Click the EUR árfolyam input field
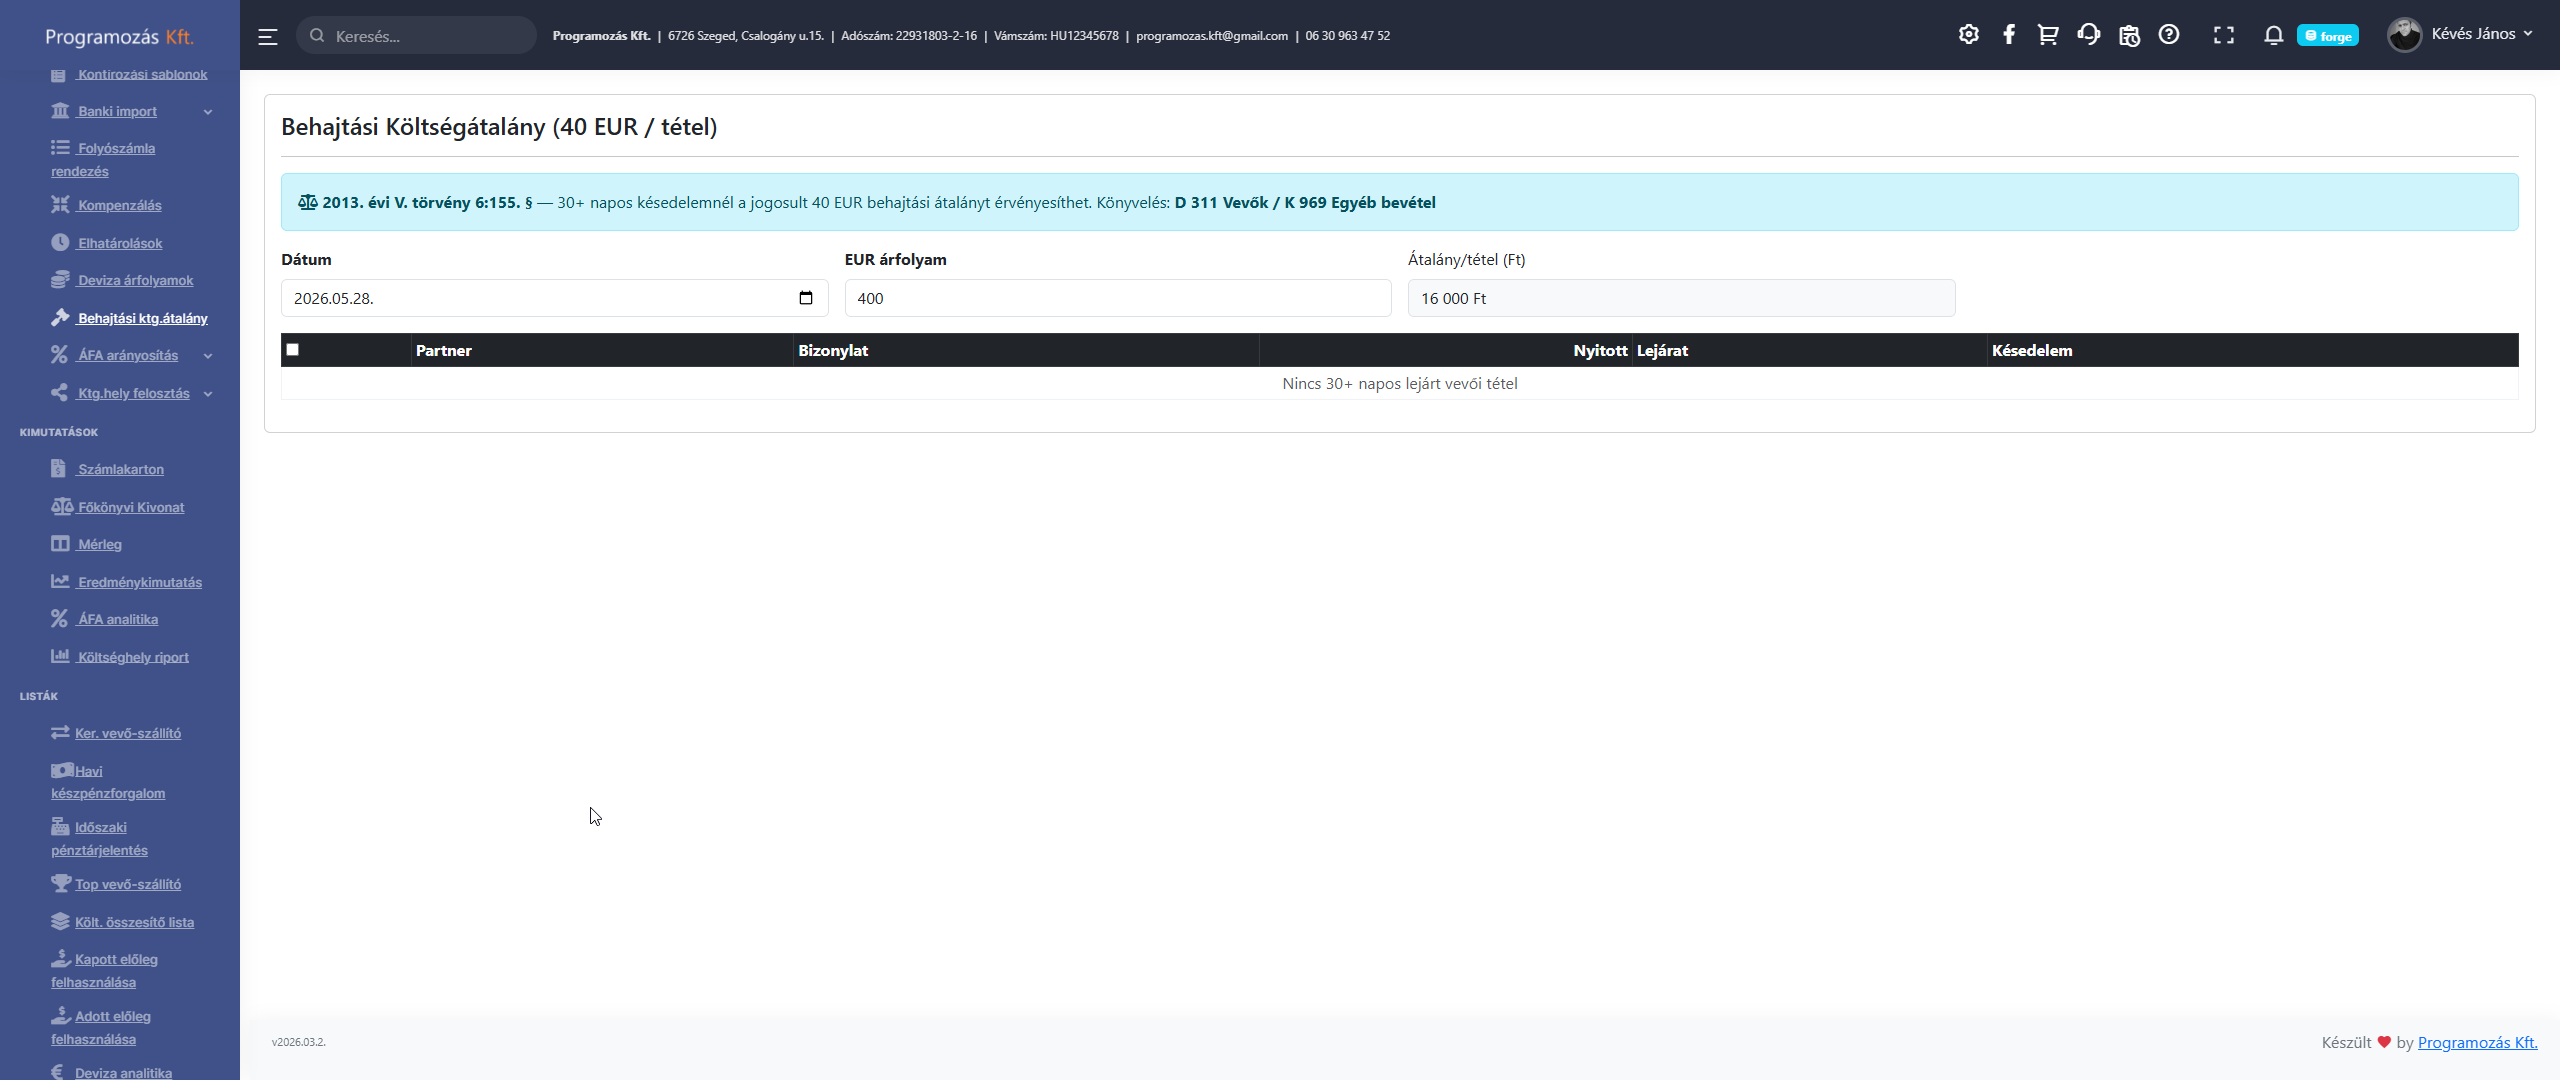 (1118, 298)
